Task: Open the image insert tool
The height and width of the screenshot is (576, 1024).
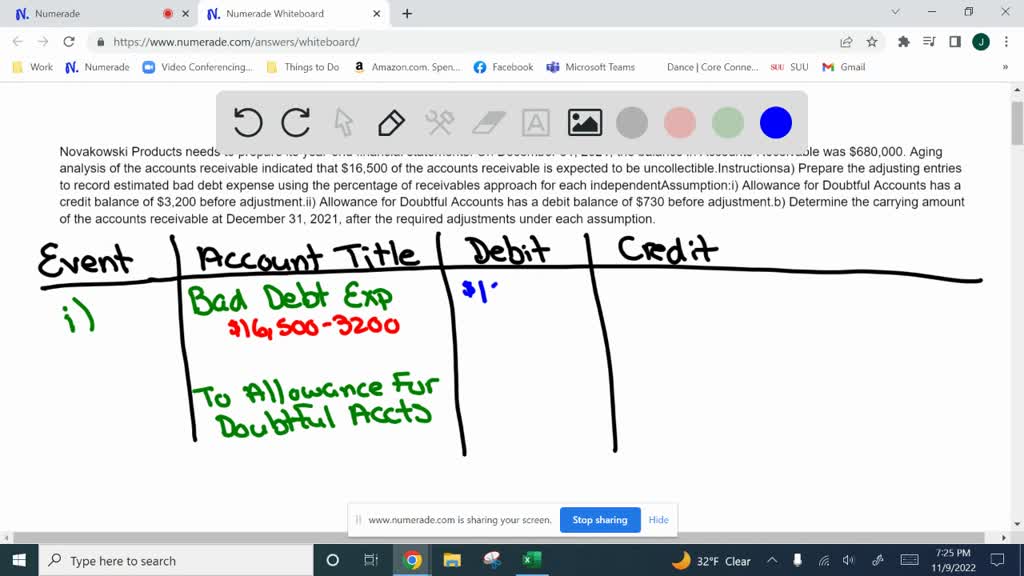Action: point(584,121)
